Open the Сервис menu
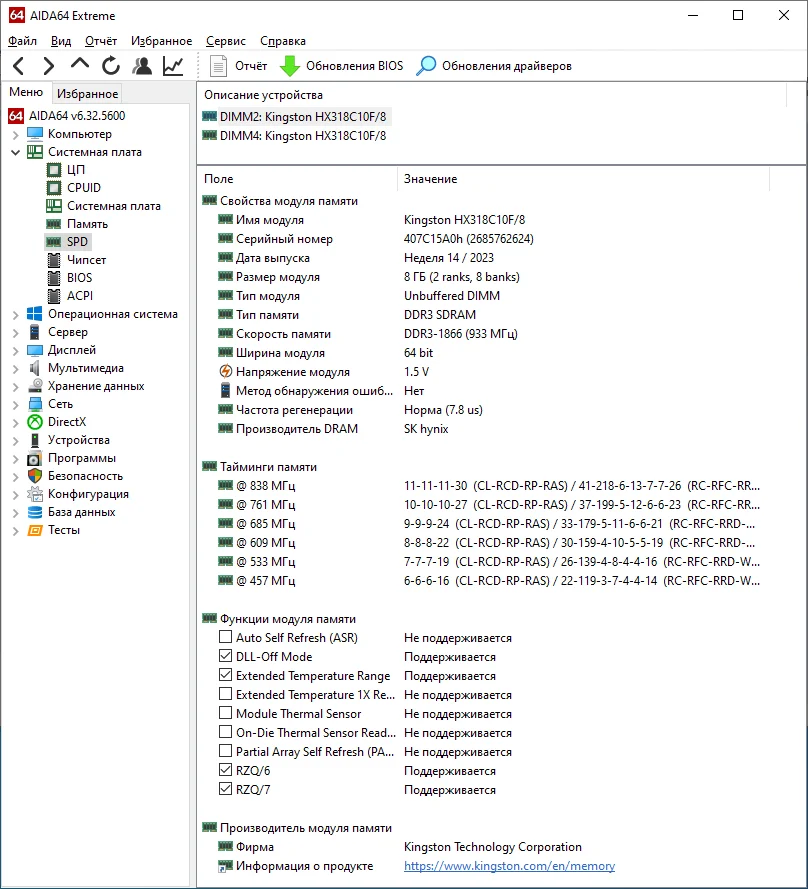Image resolution: width=808 pixels, height=889 pixels. point(226,41)
